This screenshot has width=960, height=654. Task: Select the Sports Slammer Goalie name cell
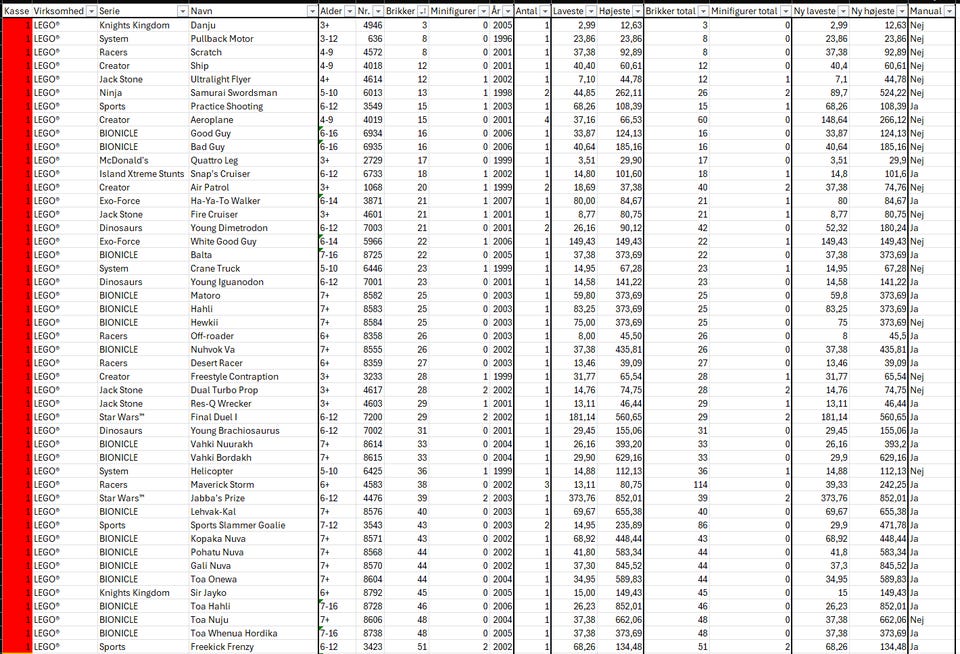tap(253, 525)
